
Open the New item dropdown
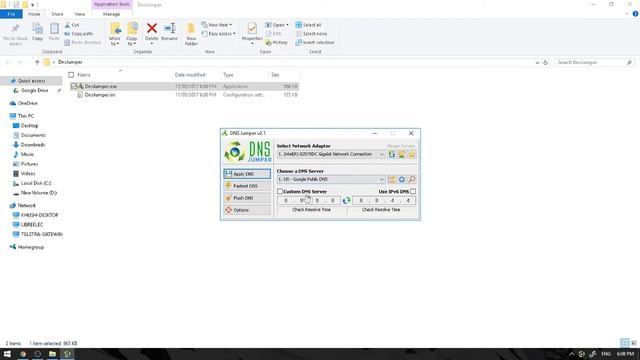tap(217, 25)
